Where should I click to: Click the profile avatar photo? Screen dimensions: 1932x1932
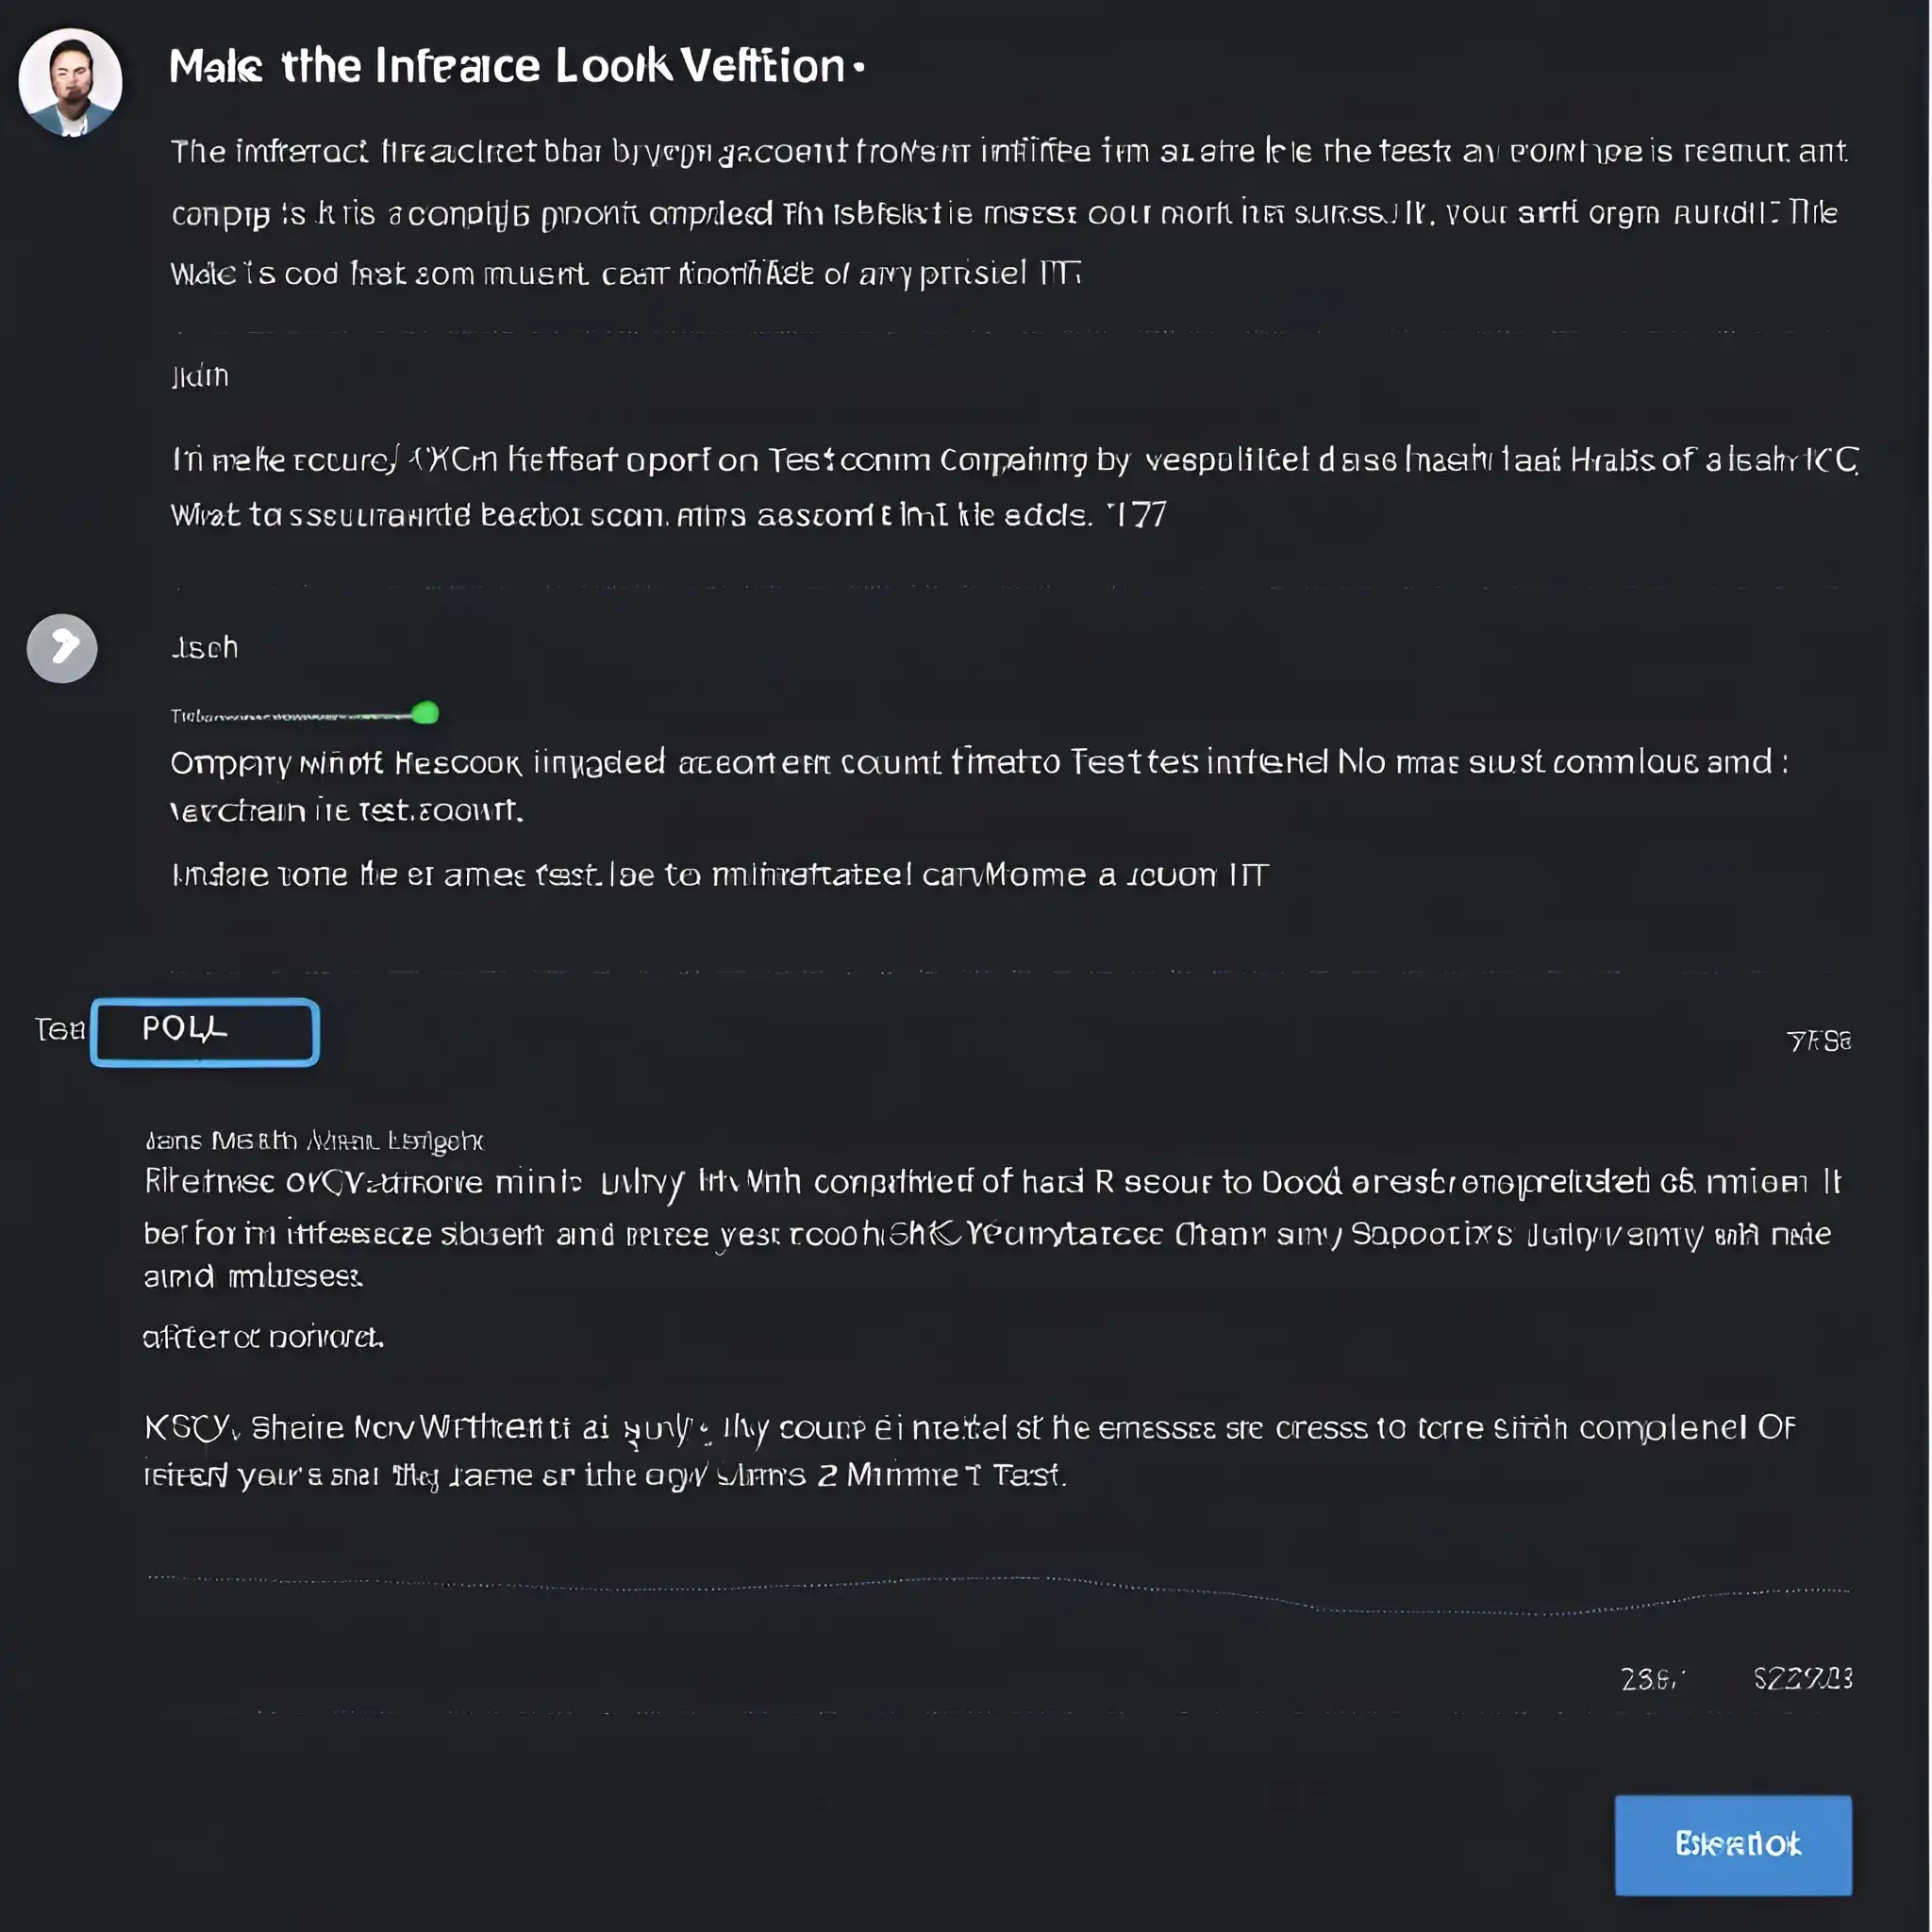coord(70,82)
